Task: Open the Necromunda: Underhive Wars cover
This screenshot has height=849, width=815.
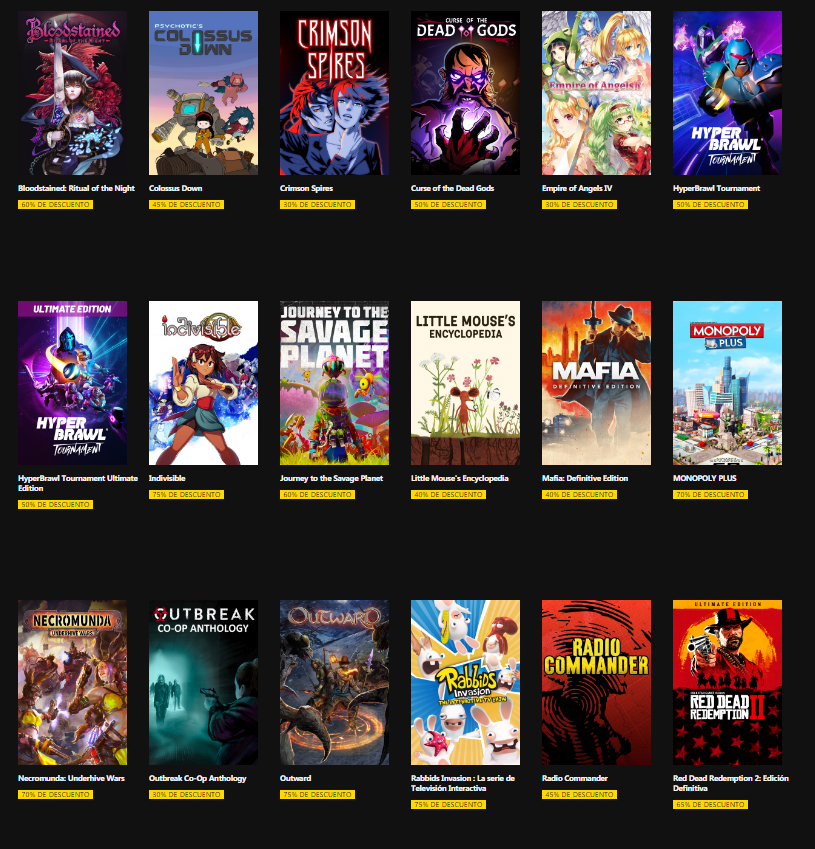Action: point(73,682)
